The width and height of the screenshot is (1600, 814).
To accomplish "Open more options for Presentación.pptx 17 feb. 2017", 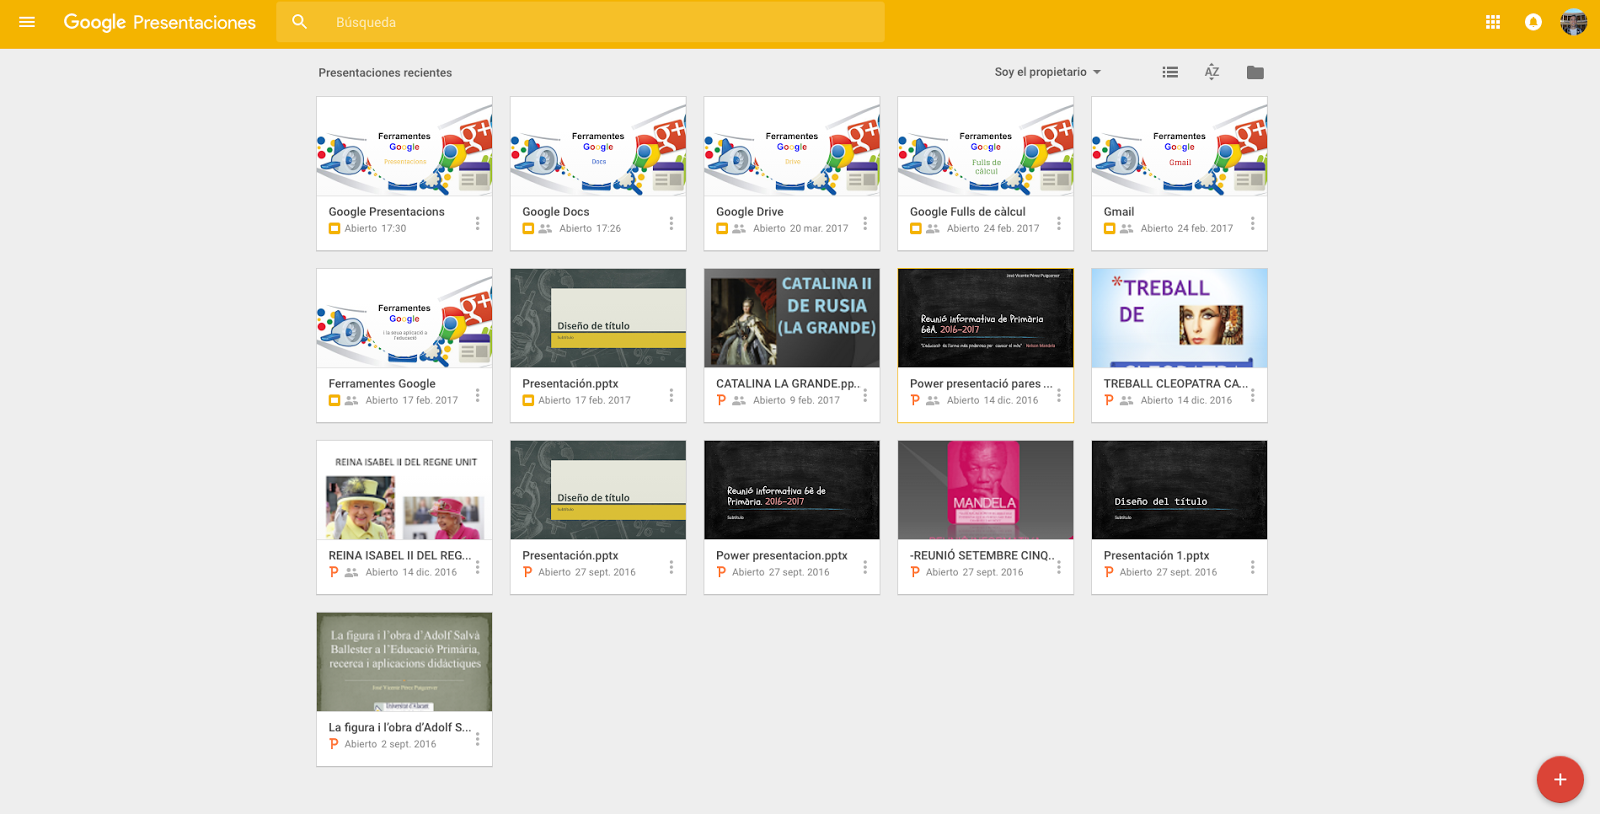I will [671, 396].
